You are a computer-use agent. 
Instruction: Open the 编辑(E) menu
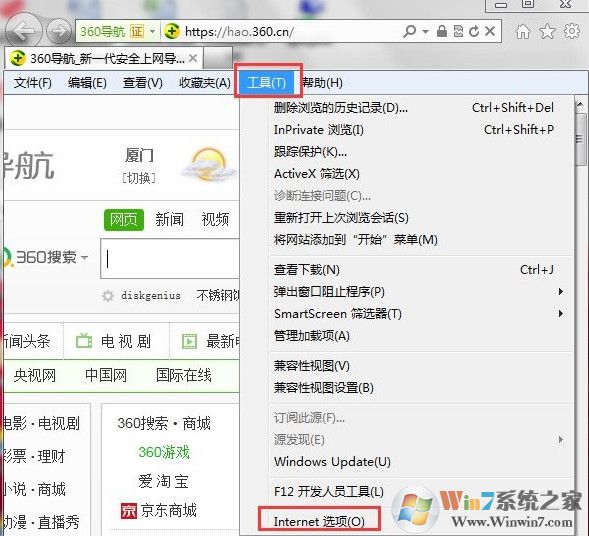[87, 83]
